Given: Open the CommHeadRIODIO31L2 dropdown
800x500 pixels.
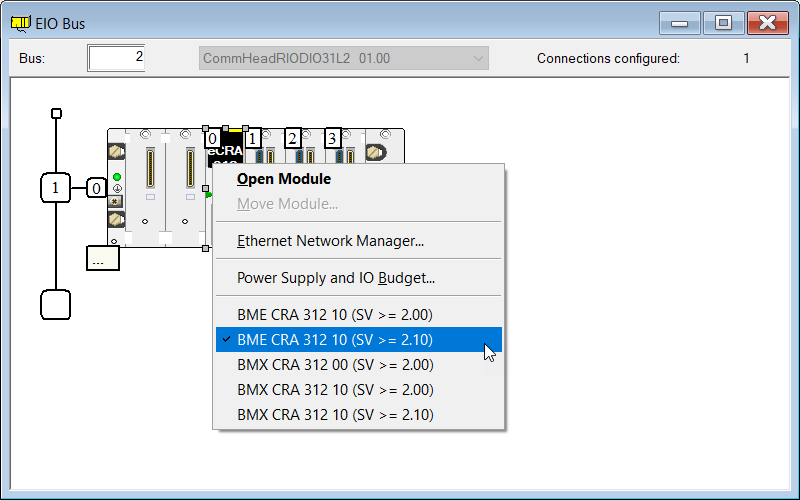Looking at the screenshot, I should point(343,58).
